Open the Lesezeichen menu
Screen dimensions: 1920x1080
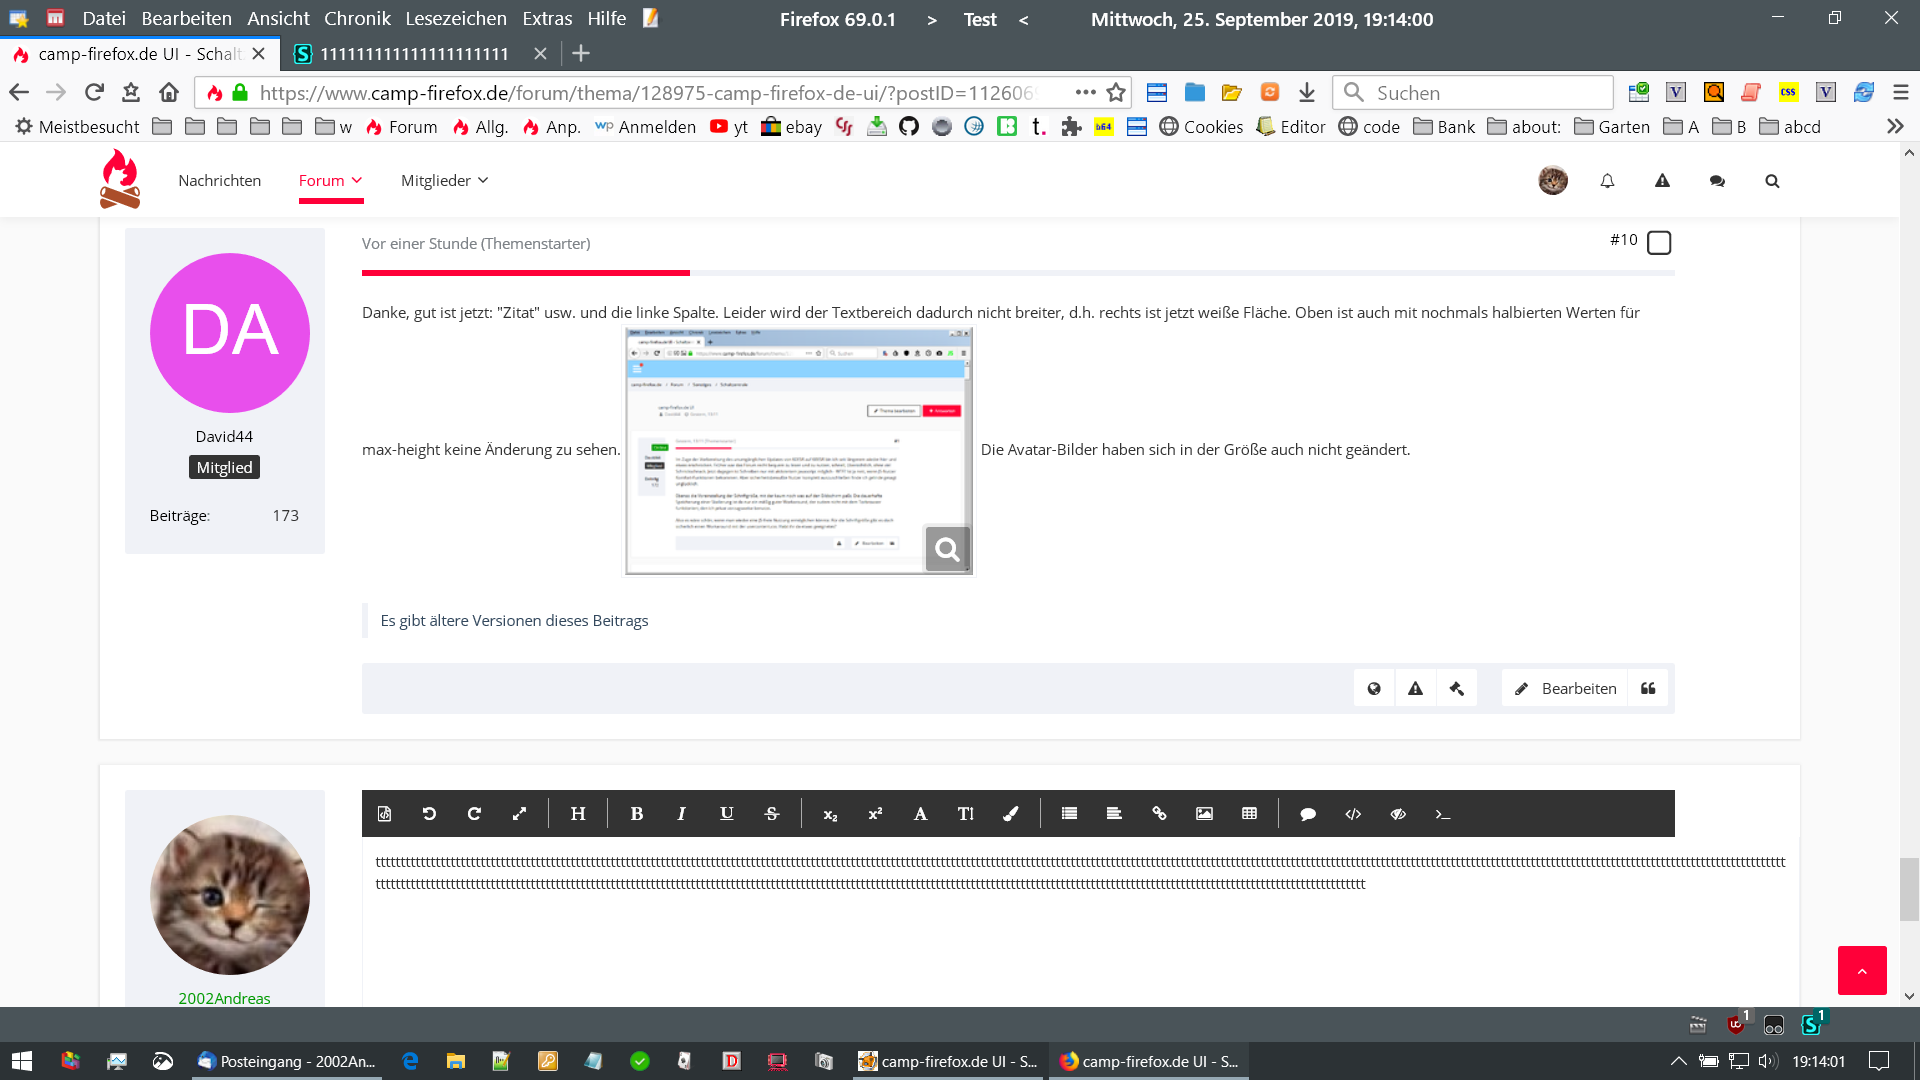(x=455, y=19)
